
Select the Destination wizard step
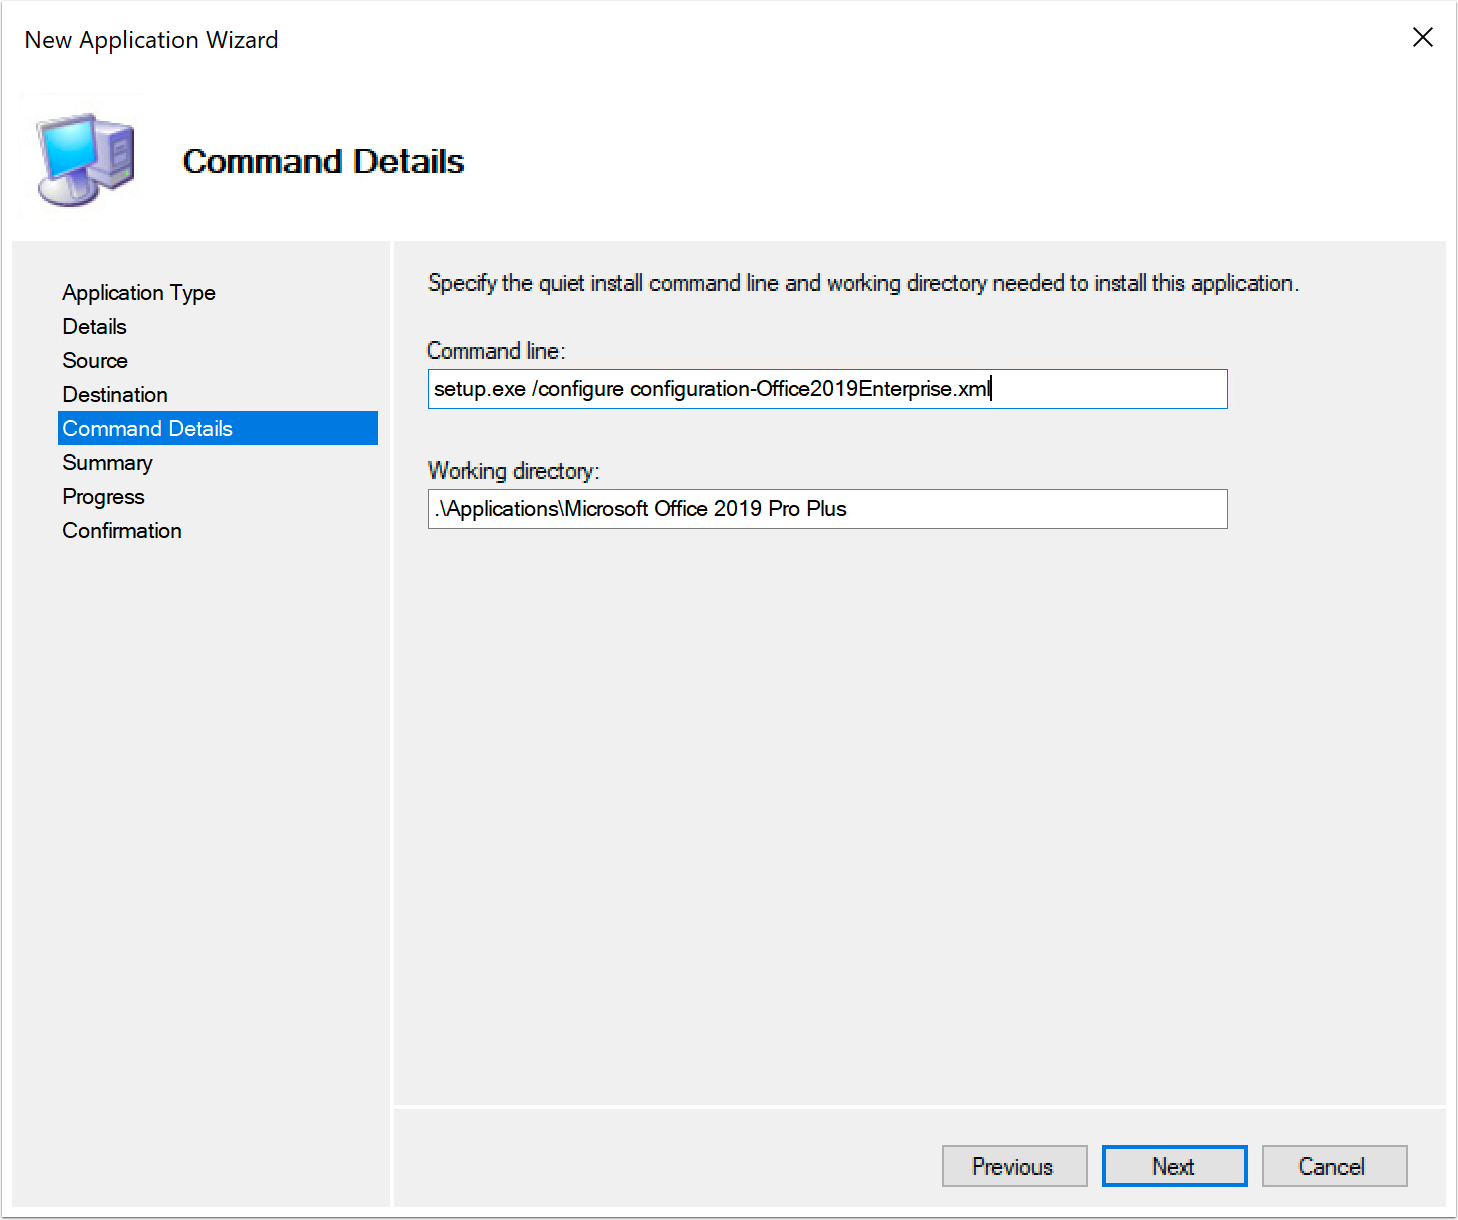(x=114, y=394)
